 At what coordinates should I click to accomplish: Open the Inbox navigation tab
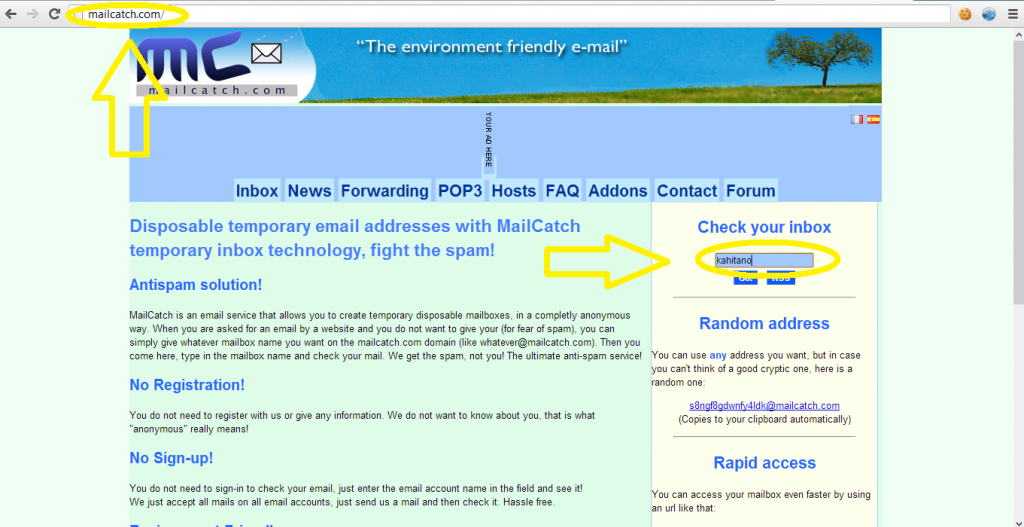(257, 191)
